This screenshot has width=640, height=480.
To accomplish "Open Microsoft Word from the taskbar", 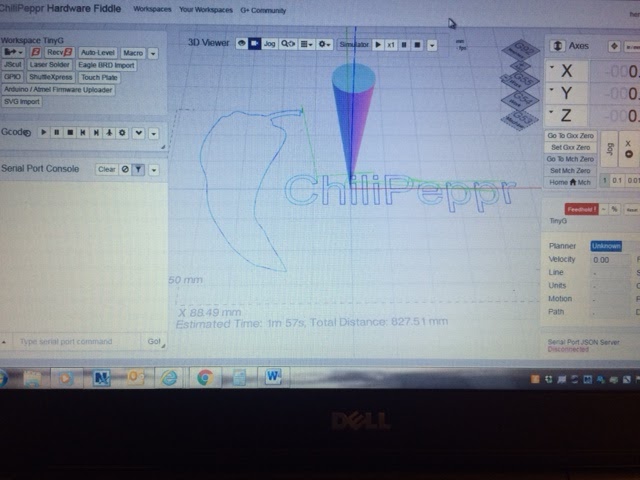I will 274,377.
